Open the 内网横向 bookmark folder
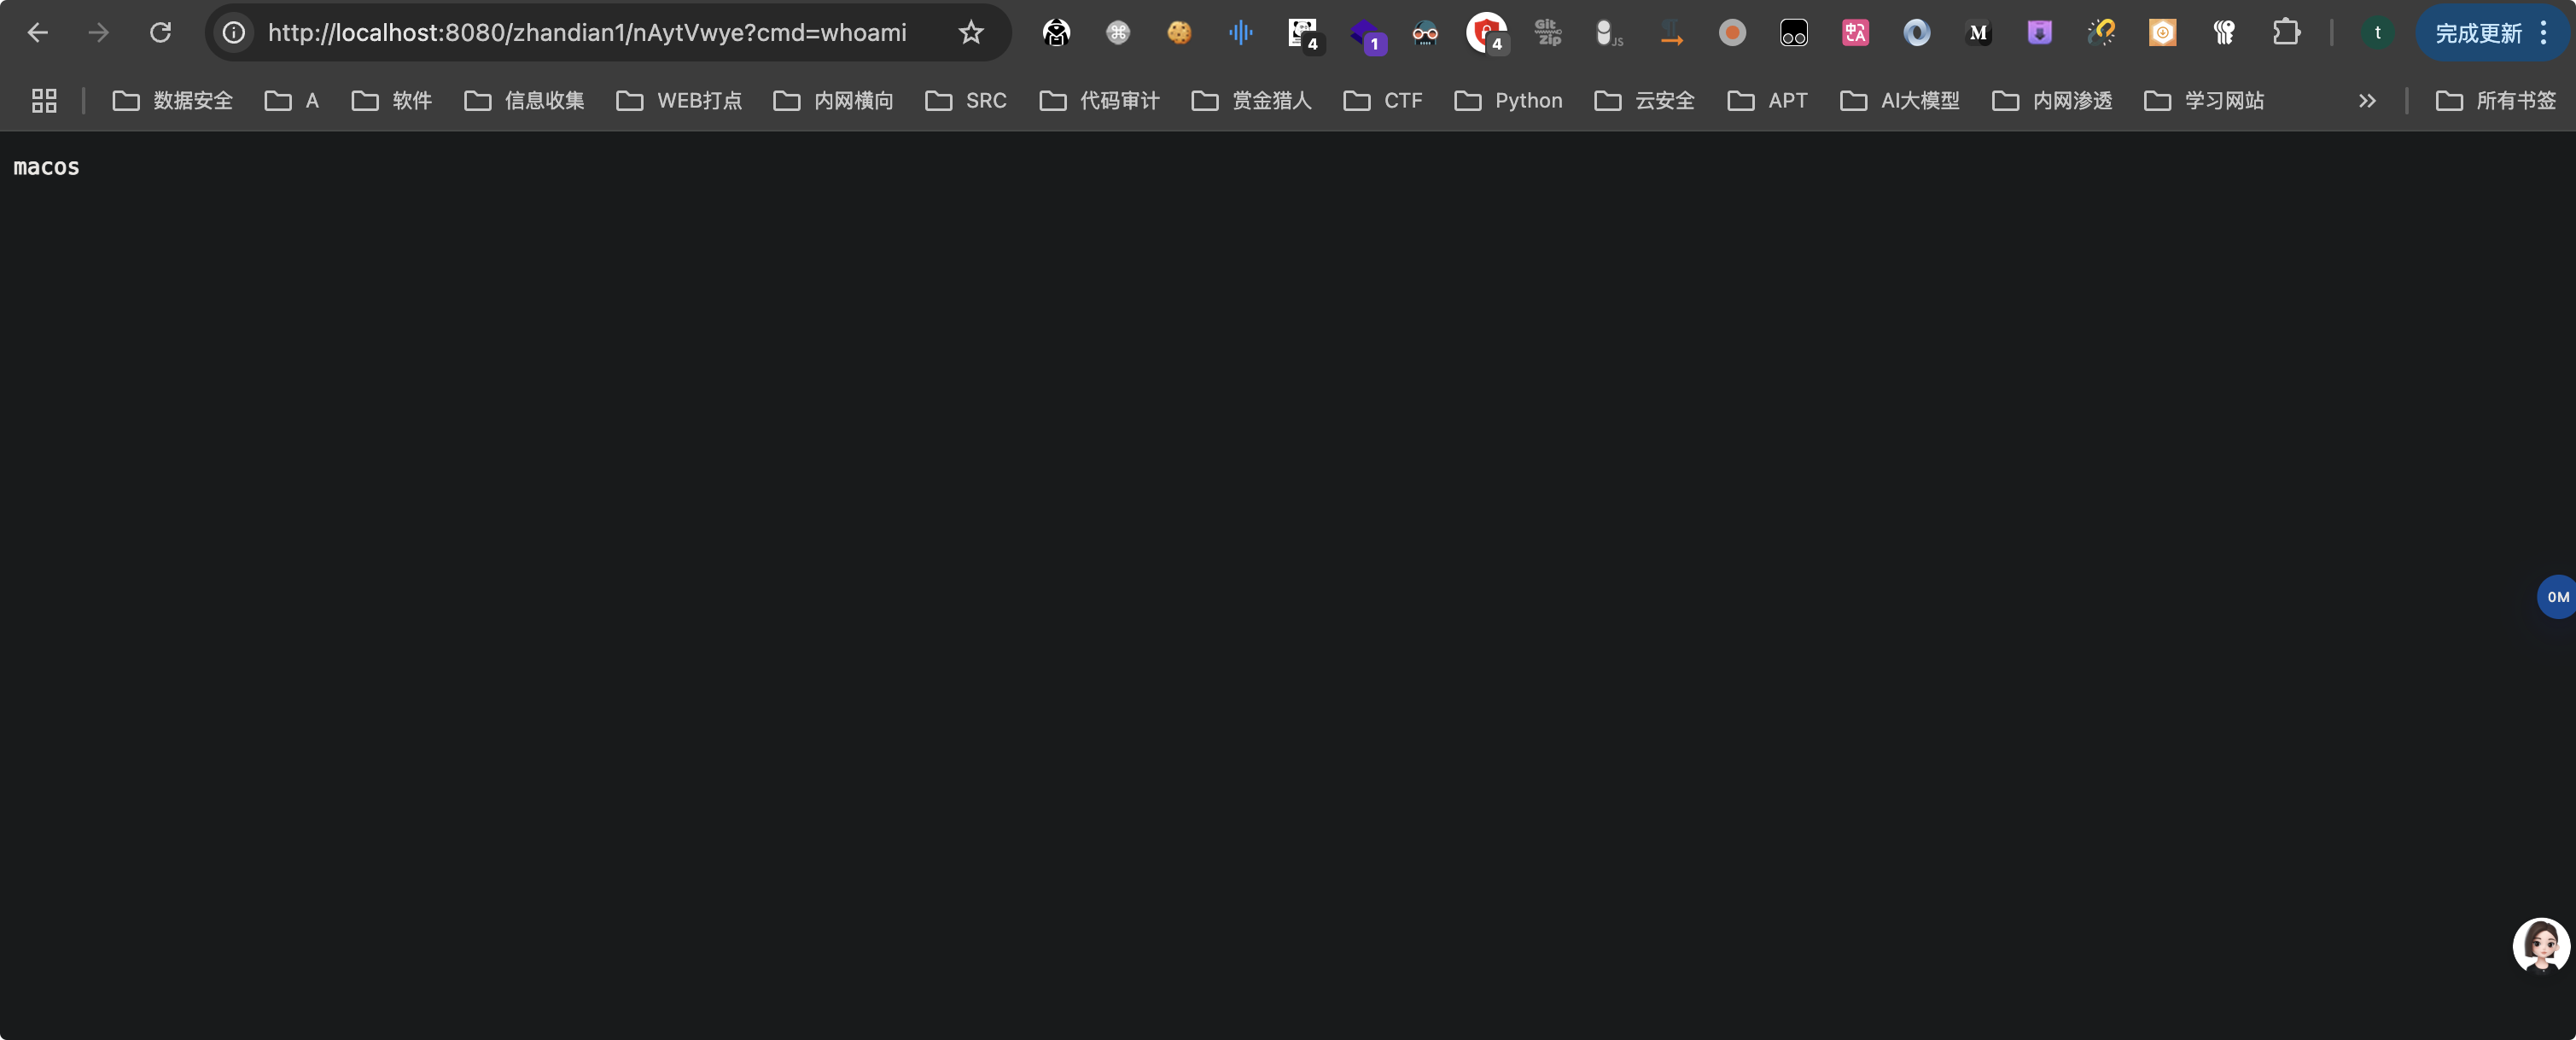Viewport: 2576px width, 1040px height. click(x=834, y=101)
